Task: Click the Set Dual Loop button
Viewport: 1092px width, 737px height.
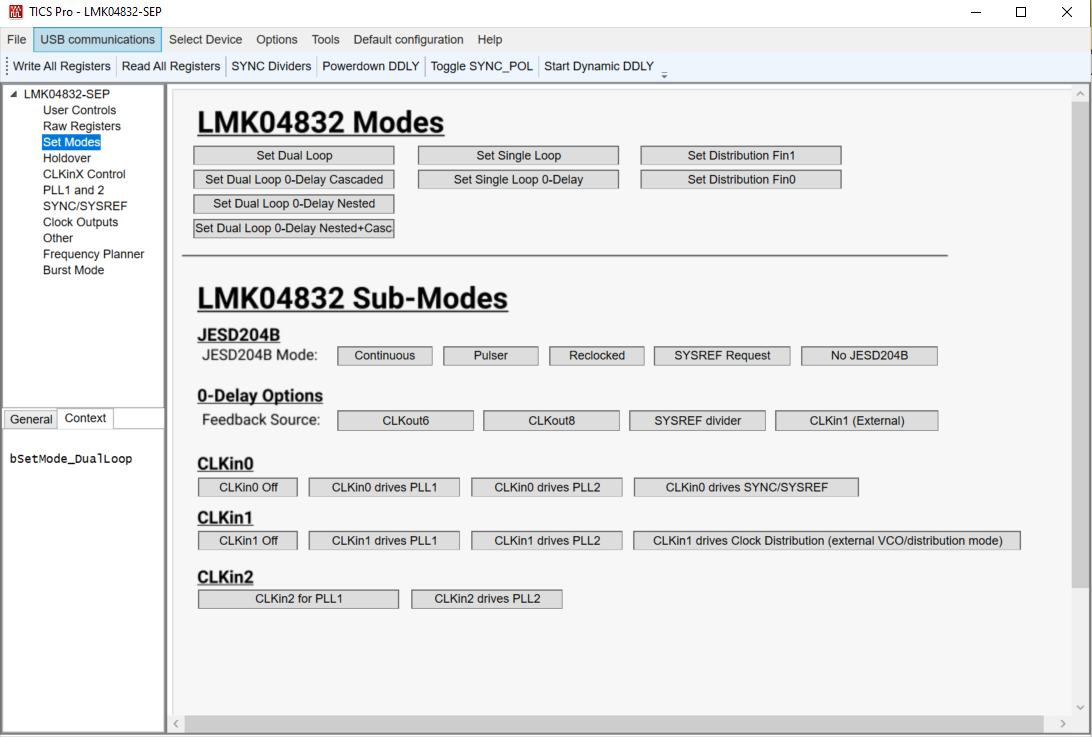Action: point(293,155)
